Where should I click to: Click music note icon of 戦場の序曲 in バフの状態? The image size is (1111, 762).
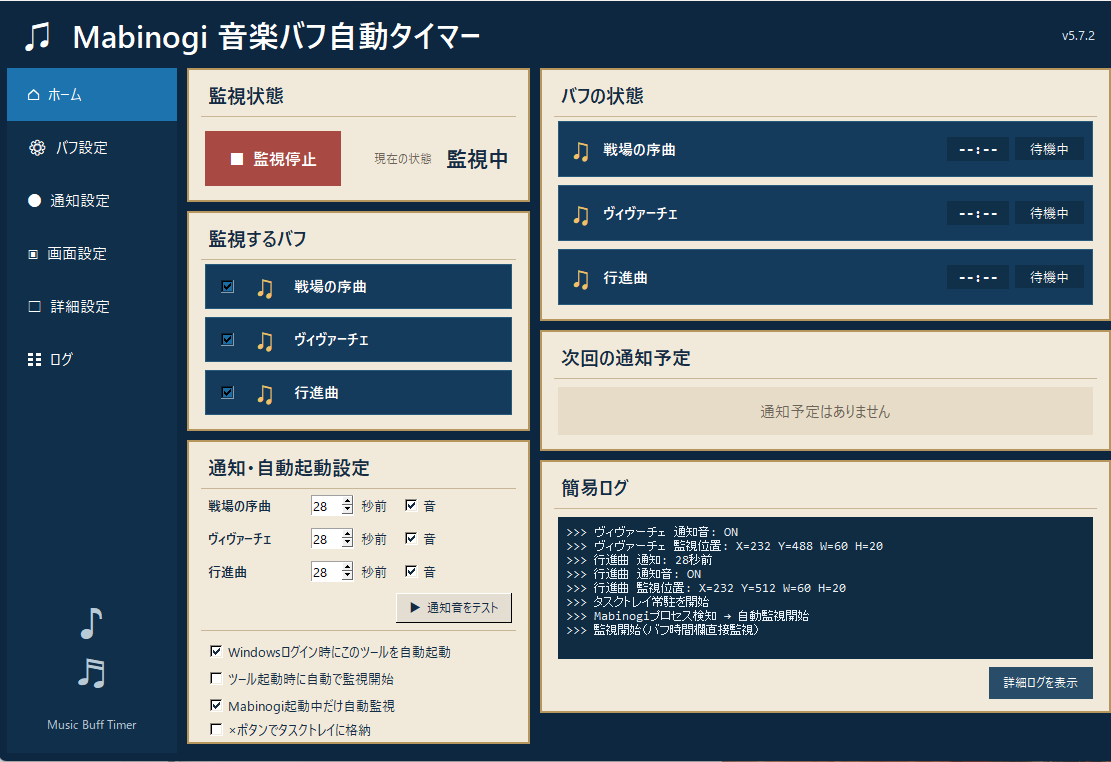pyautogui.click(x=581, y=150)
